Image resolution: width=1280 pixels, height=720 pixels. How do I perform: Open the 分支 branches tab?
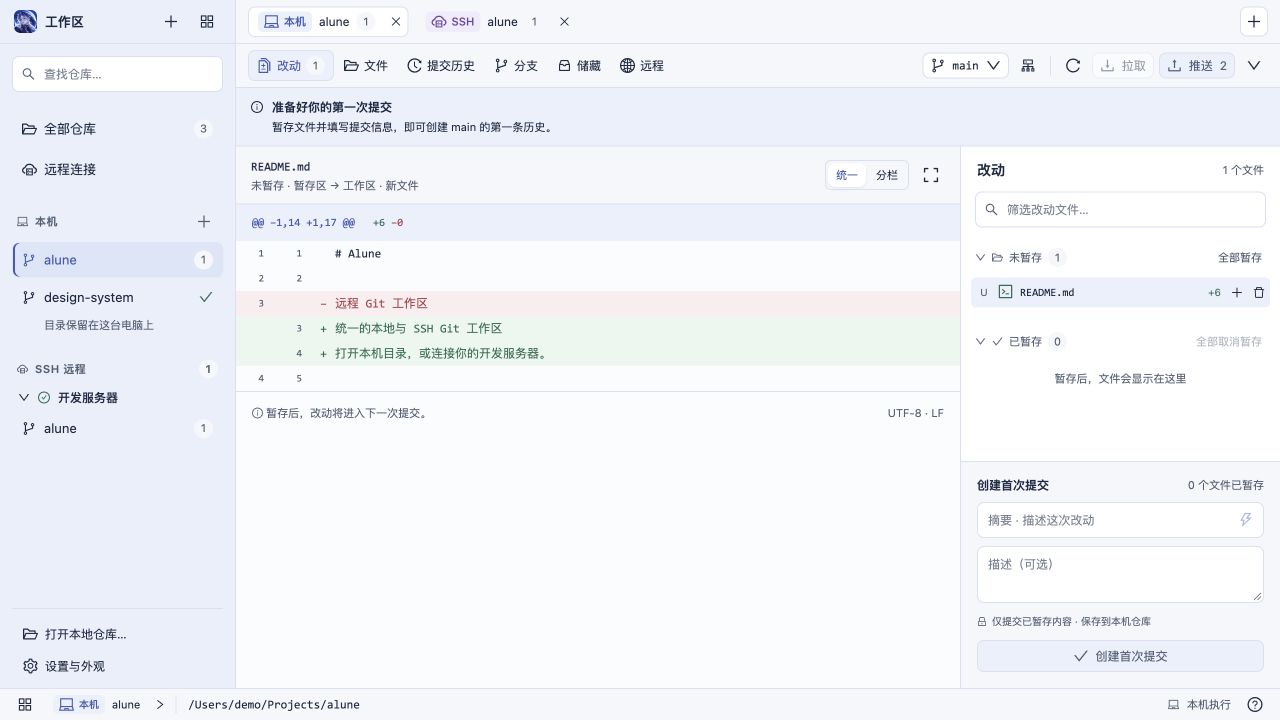(516, 66)
